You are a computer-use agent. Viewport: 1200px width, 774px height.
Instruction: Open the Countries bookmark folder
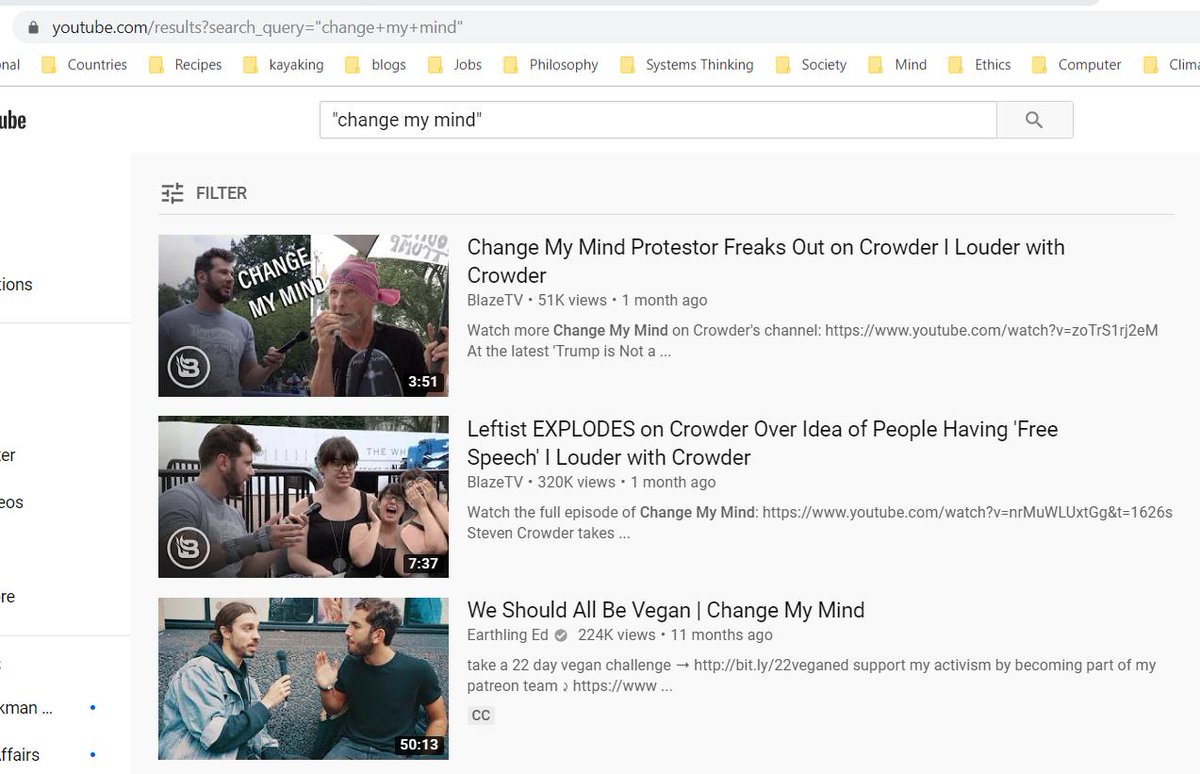(84, 64)
